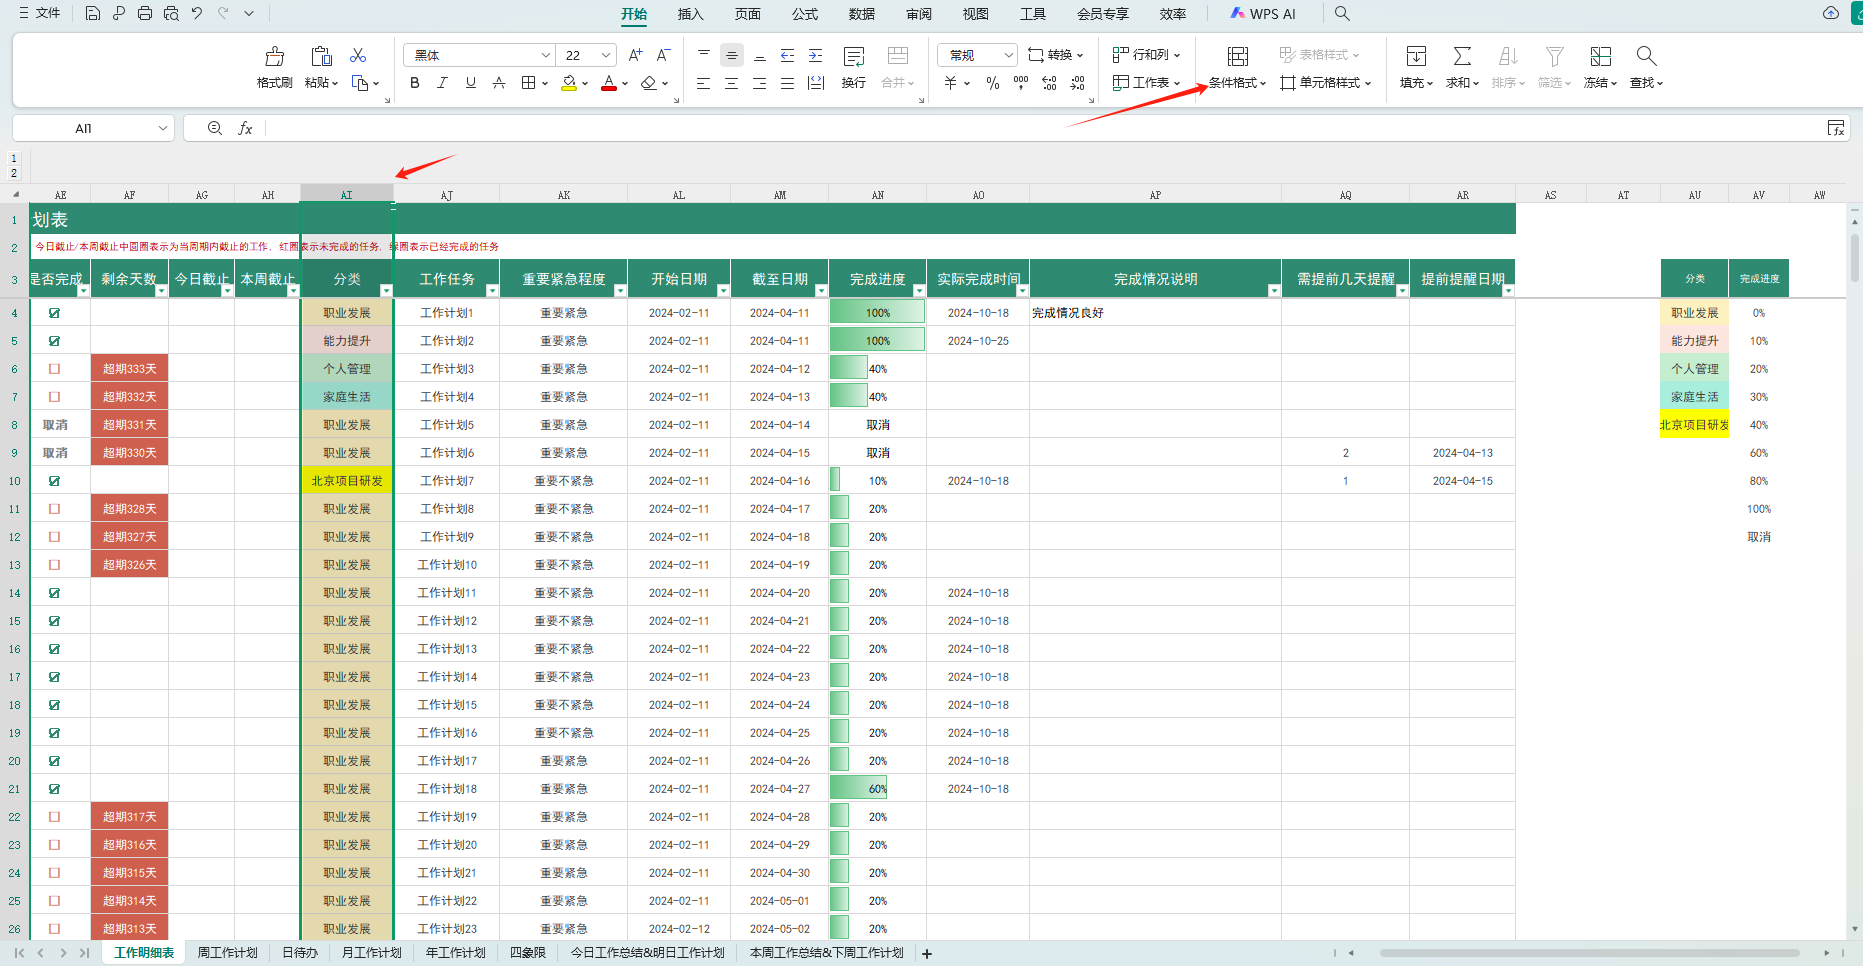1863x966 pixels.
Task: Click the 工作表 button
Action: point(1147,83)
